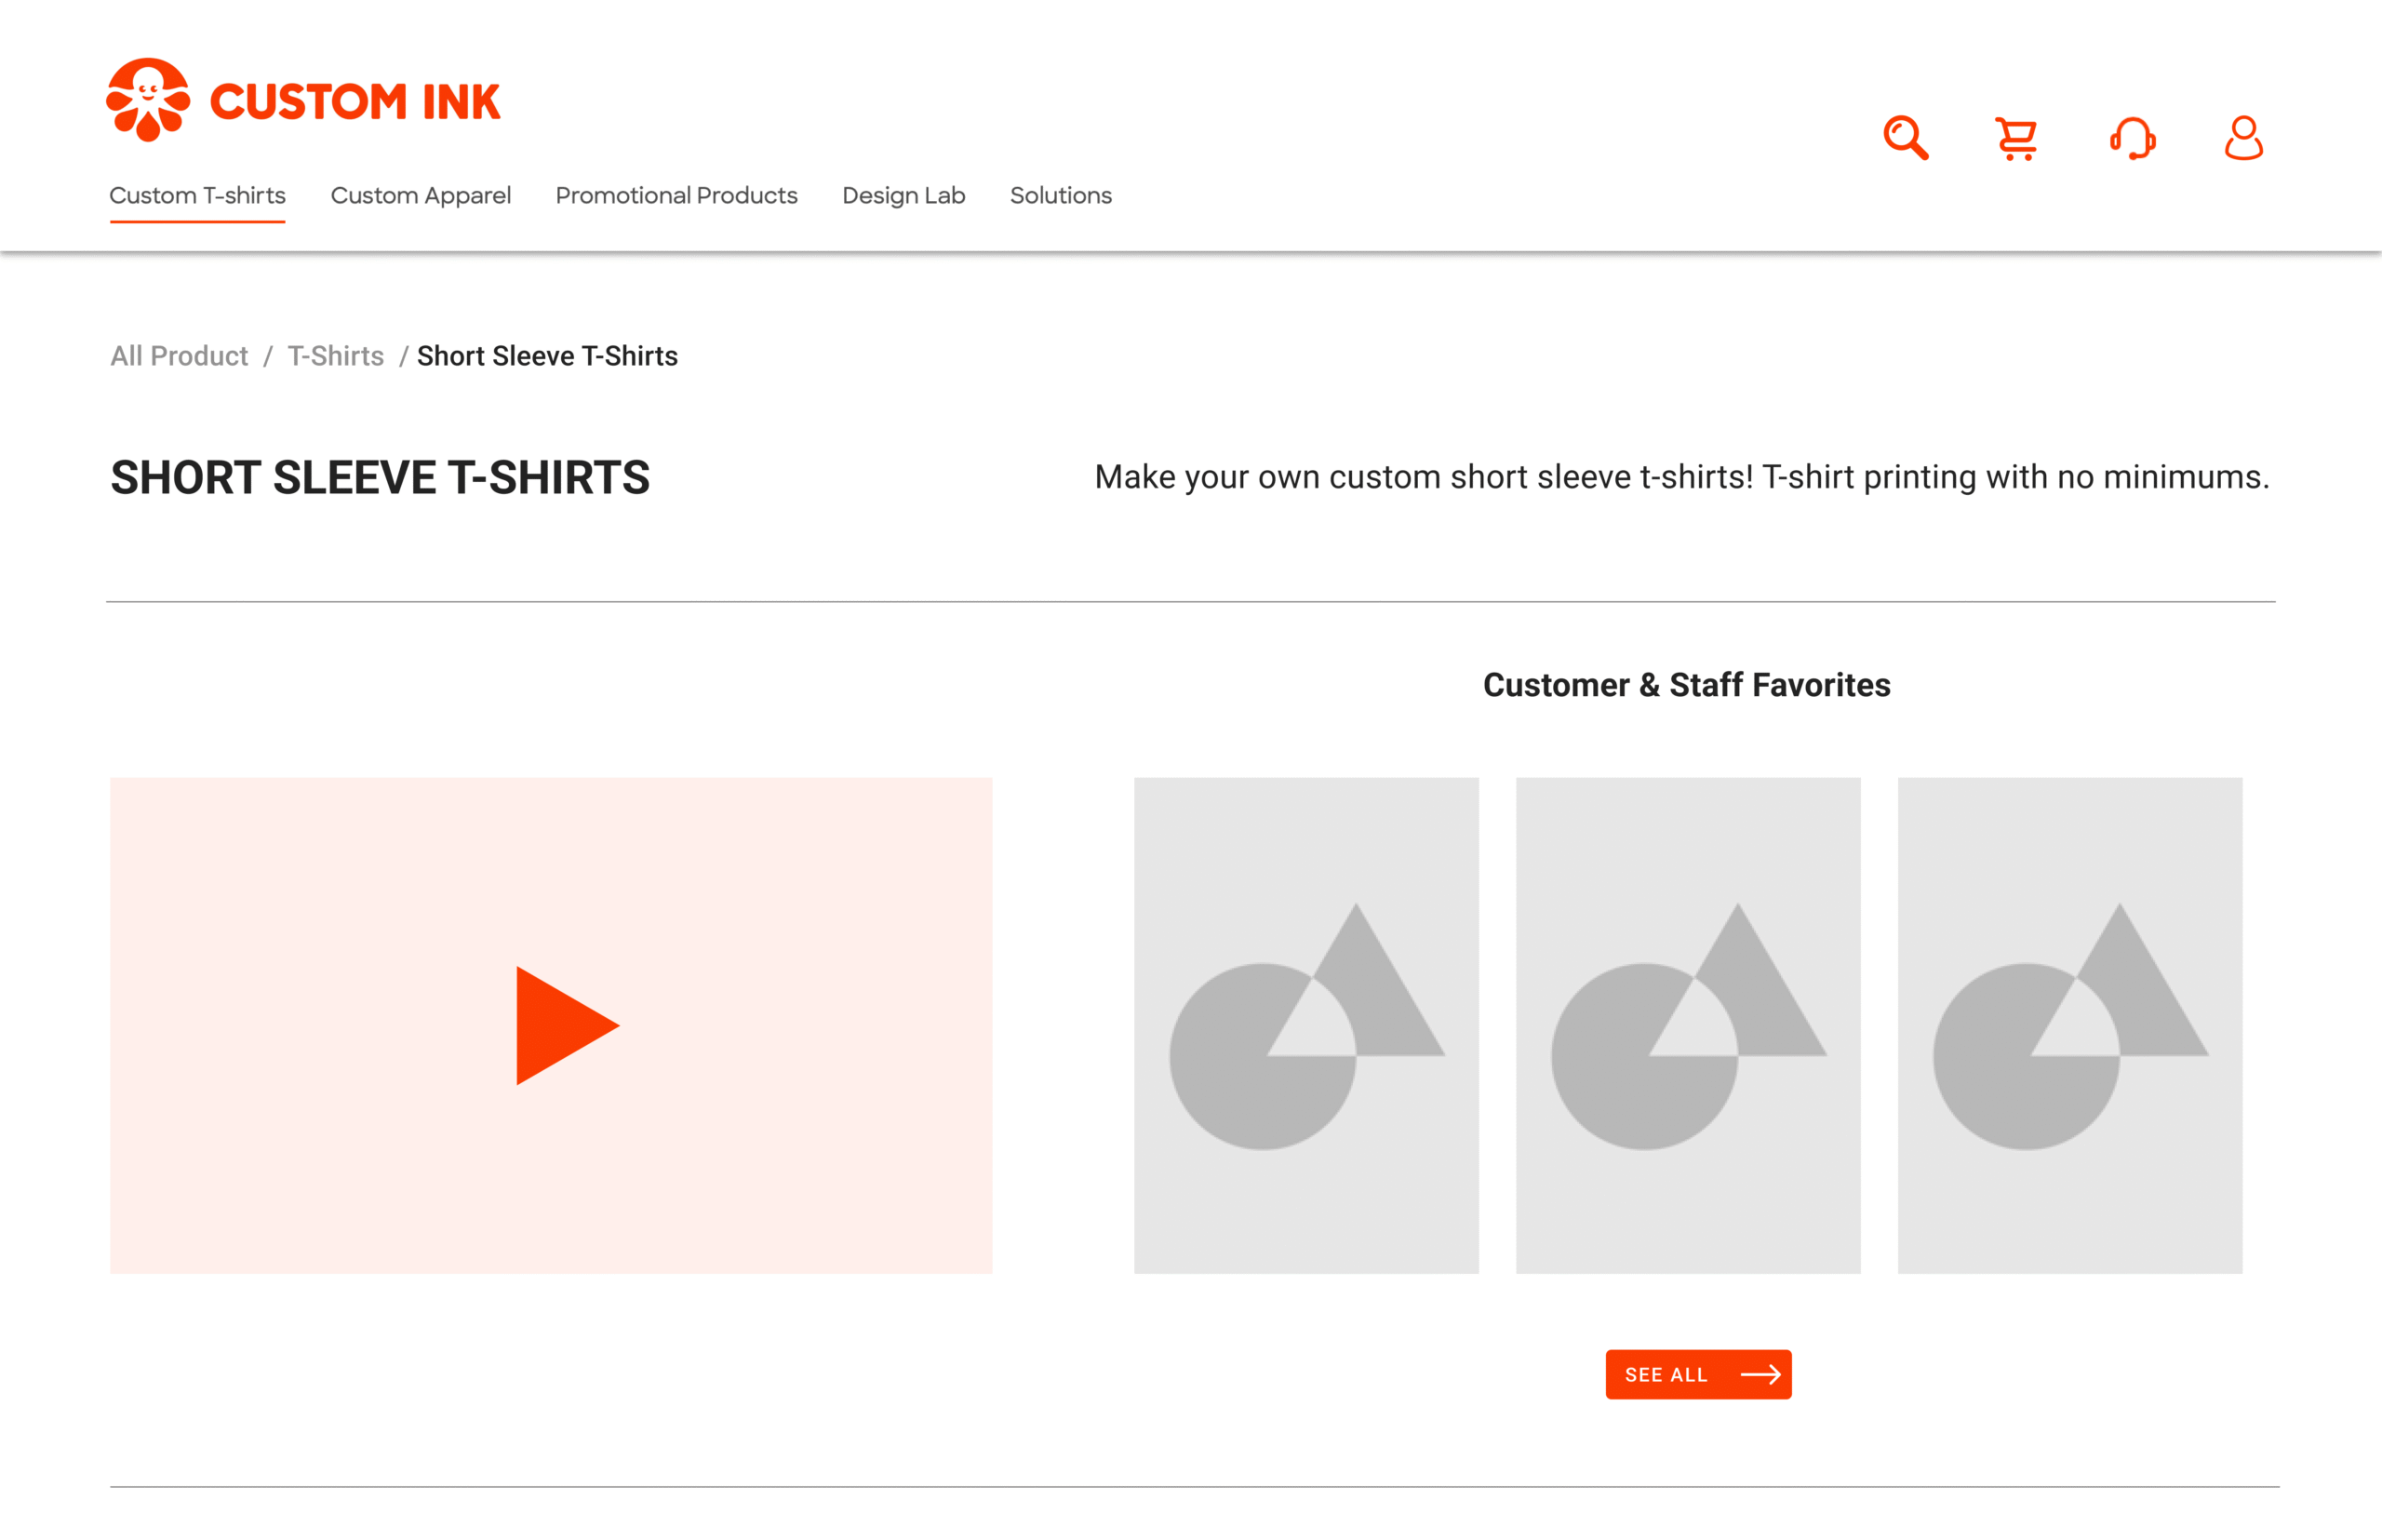The width and height of the screenshot is (2382, 1540).
Task: Select the middle Customer Favorites thumbnail
Action: (1688, 1025)
